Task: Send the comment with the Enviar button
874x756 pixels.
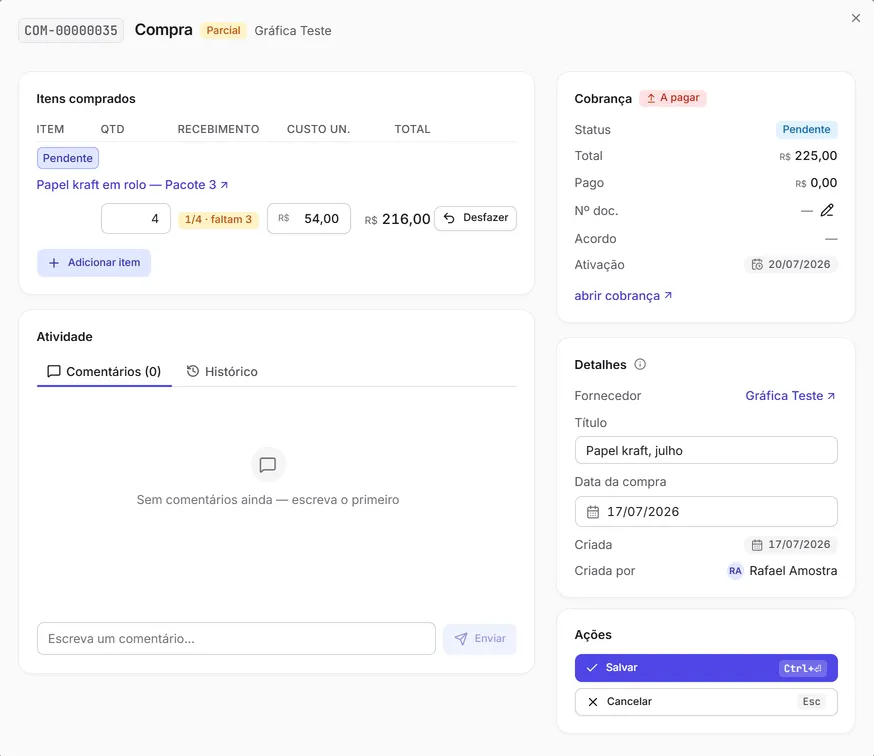Action: pos(480,638)
